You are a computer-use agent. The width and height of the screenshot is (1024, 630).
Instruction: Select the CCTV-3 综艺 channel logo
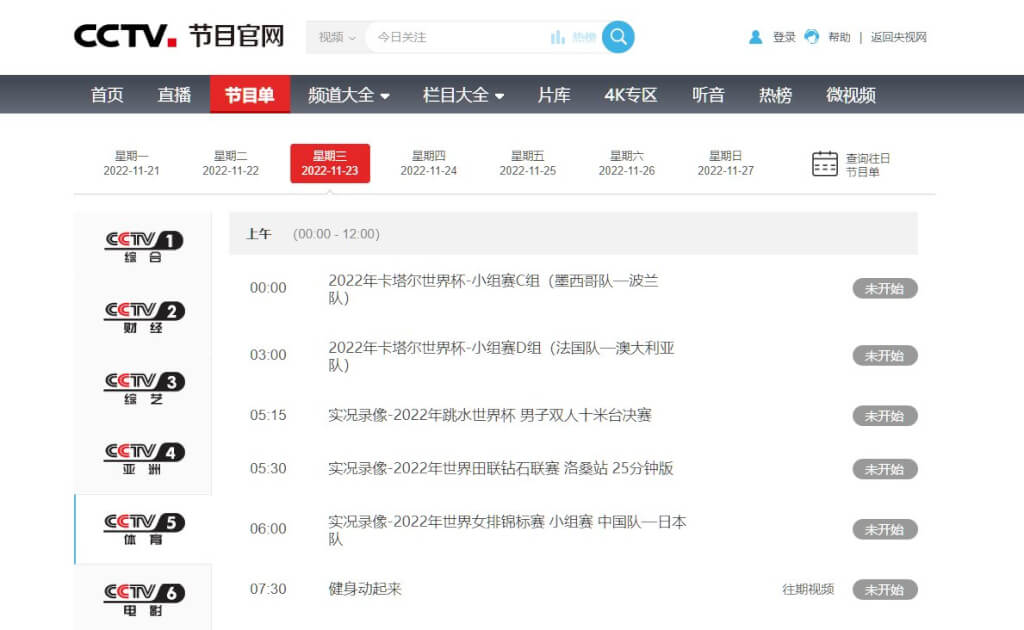(x=144, y=388)
